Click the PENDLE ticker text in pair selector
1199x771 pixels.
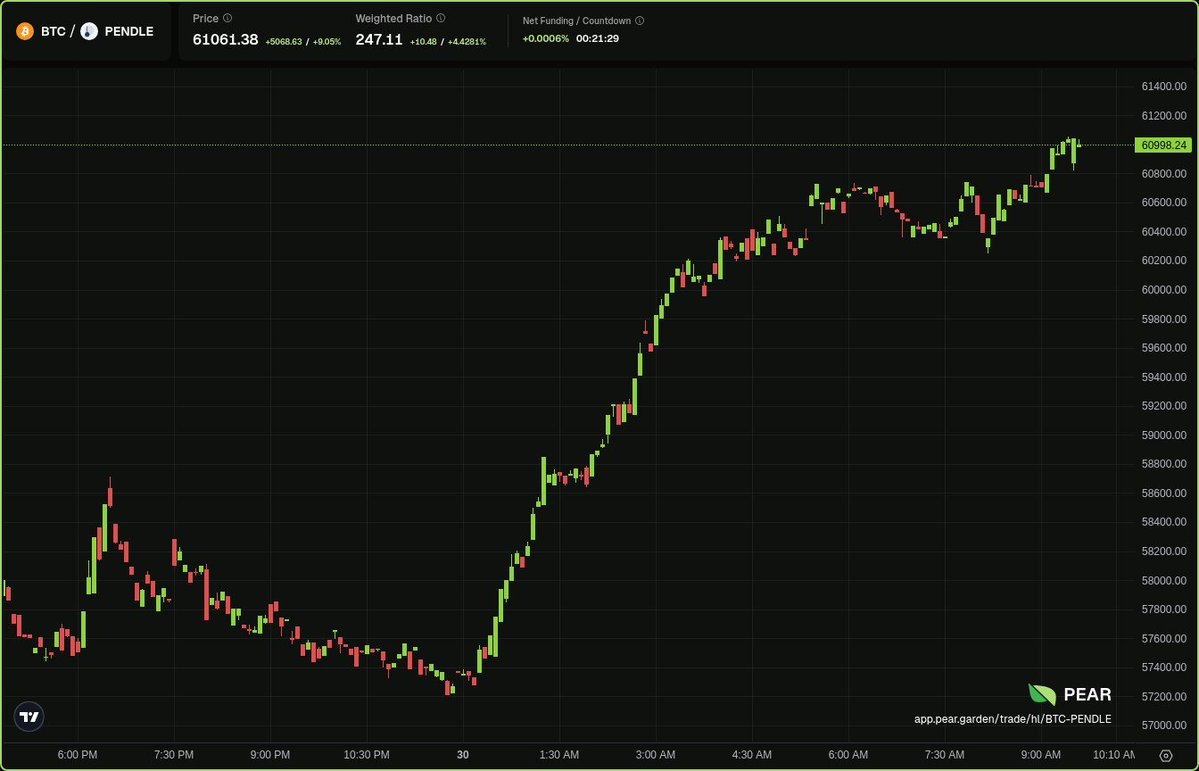click(129, 31)
